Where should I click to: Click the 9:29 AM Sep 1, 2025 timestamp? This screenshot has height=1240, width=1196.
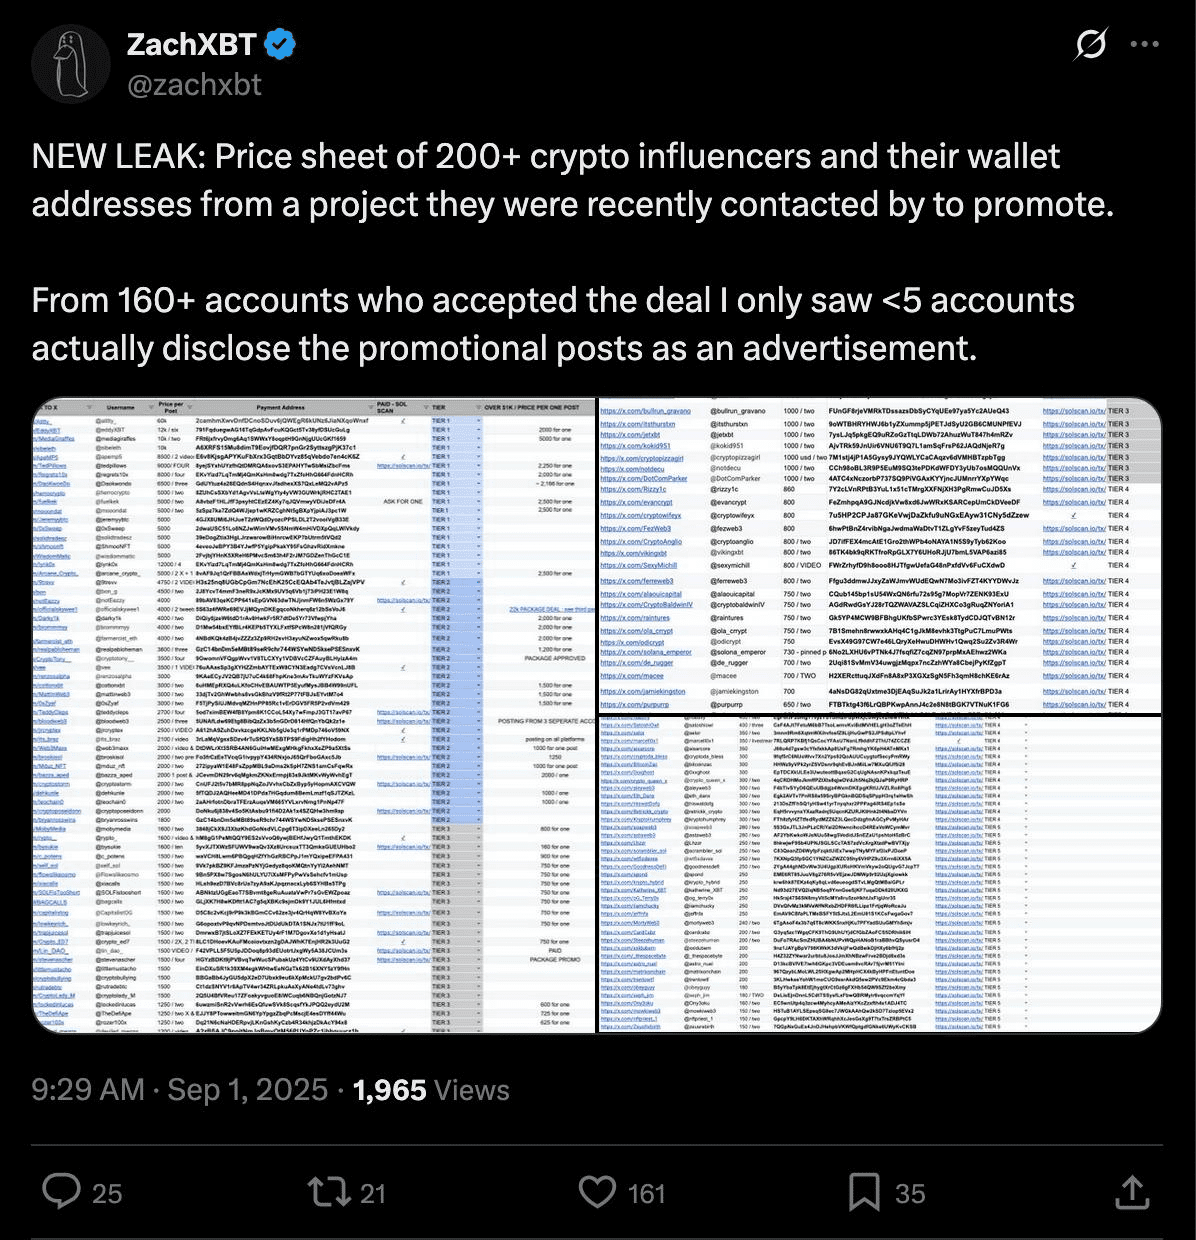[x=180, y=1090]
